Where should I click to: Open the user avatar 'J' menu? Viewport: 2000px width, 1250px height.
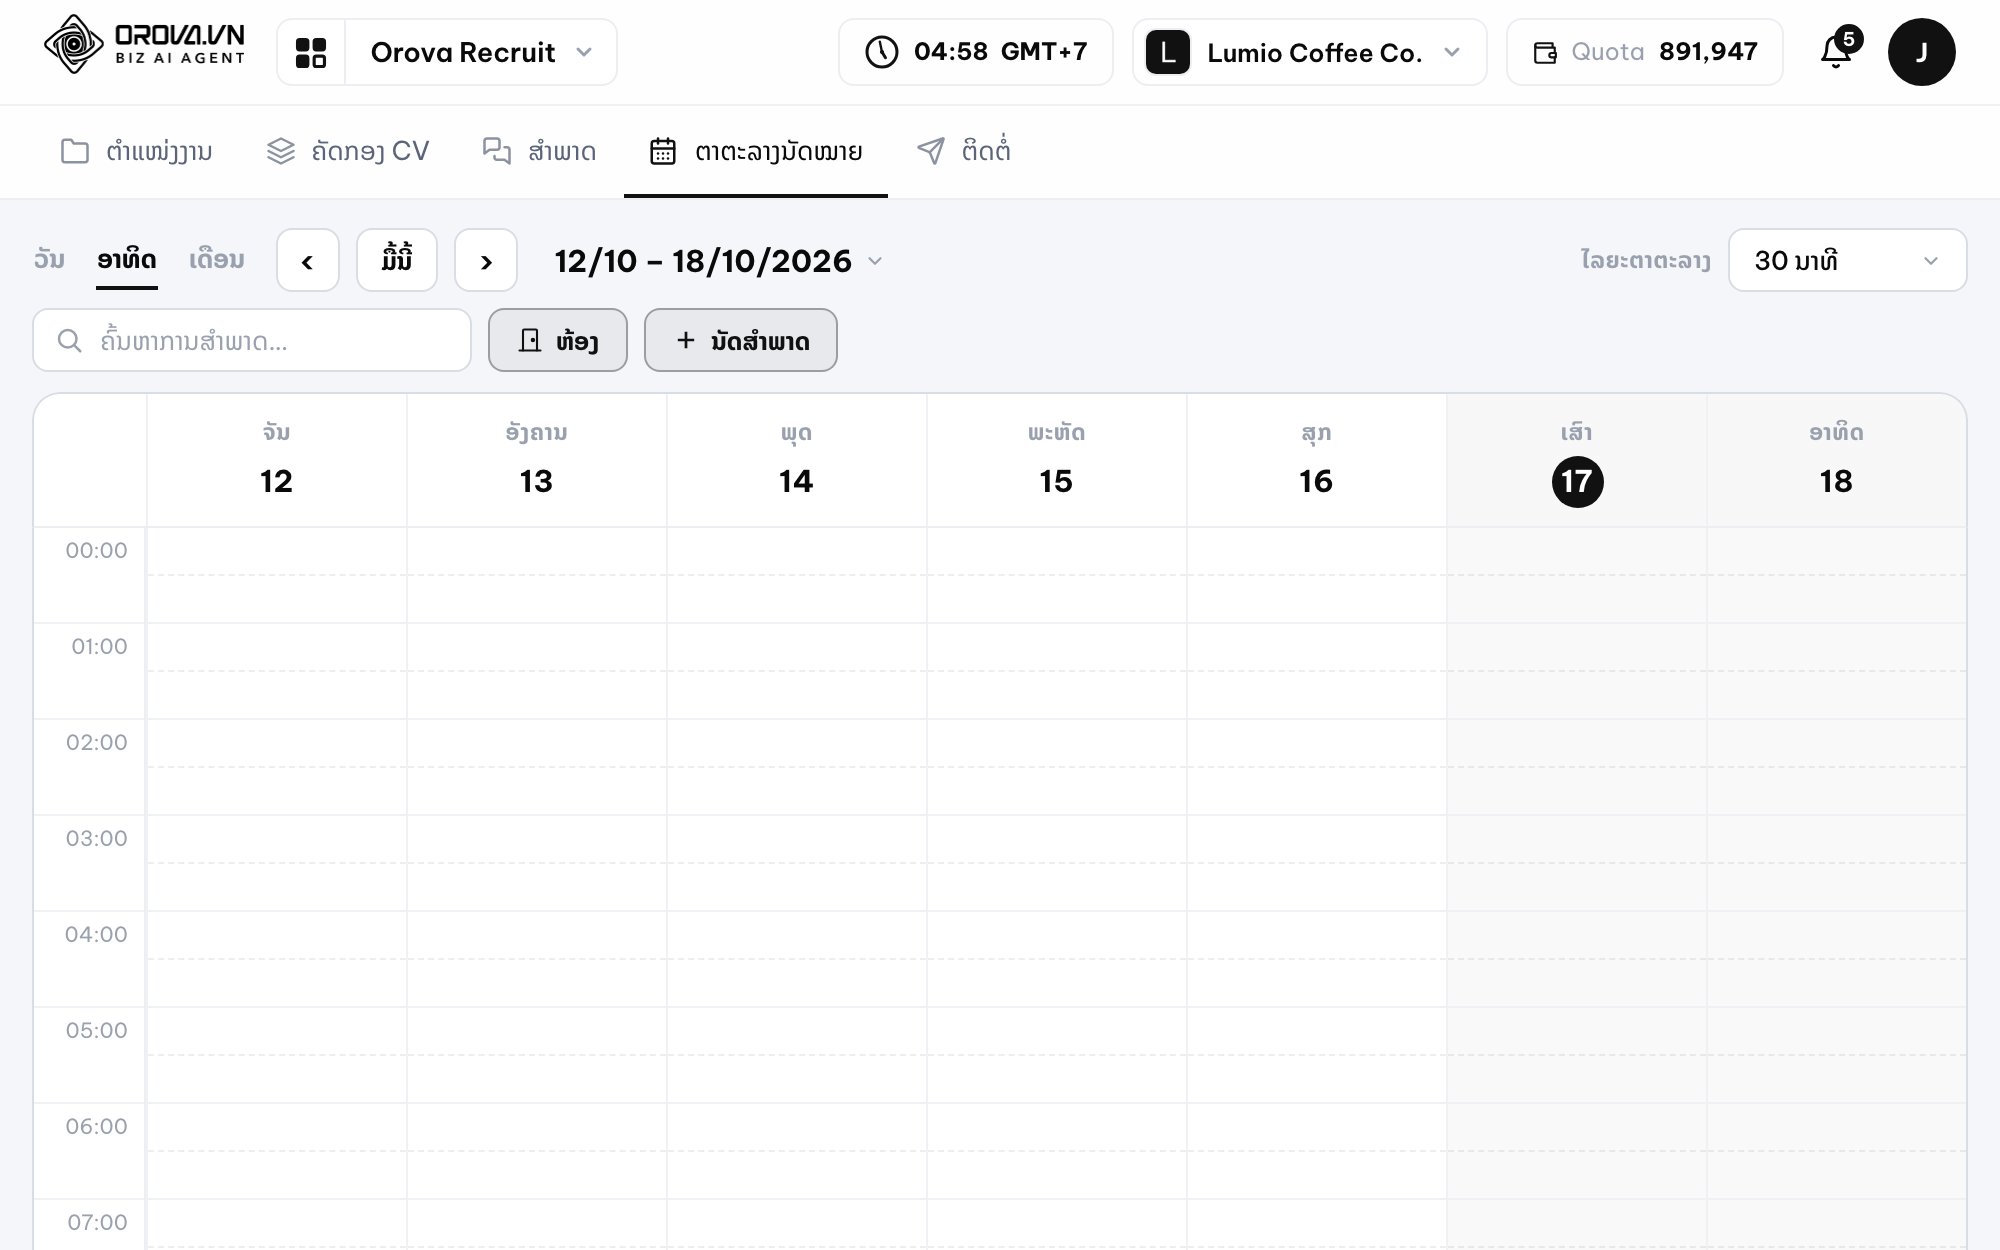tap(1921, 52)
